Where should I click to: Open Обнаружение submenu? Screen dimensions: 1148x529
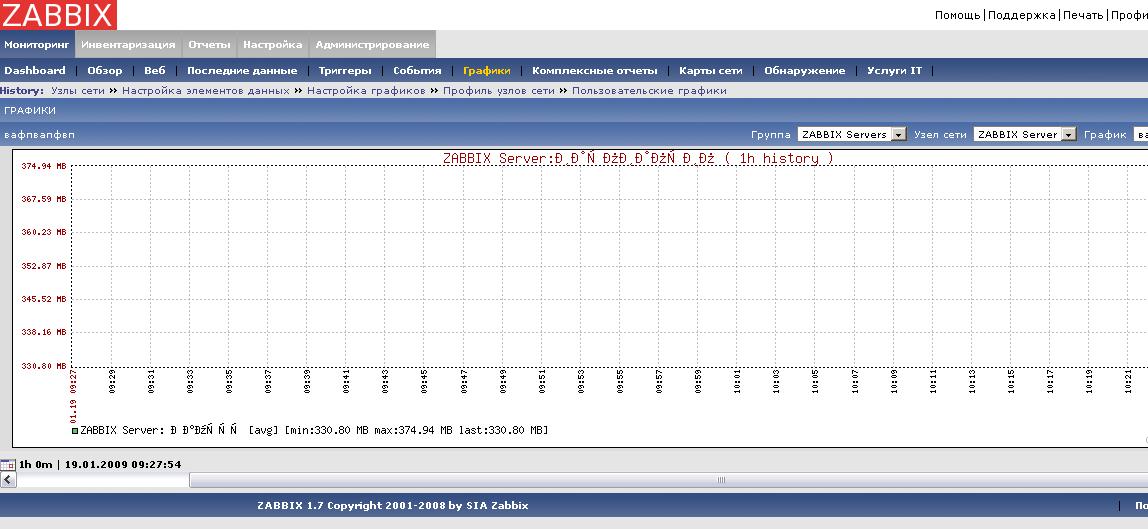805,71
